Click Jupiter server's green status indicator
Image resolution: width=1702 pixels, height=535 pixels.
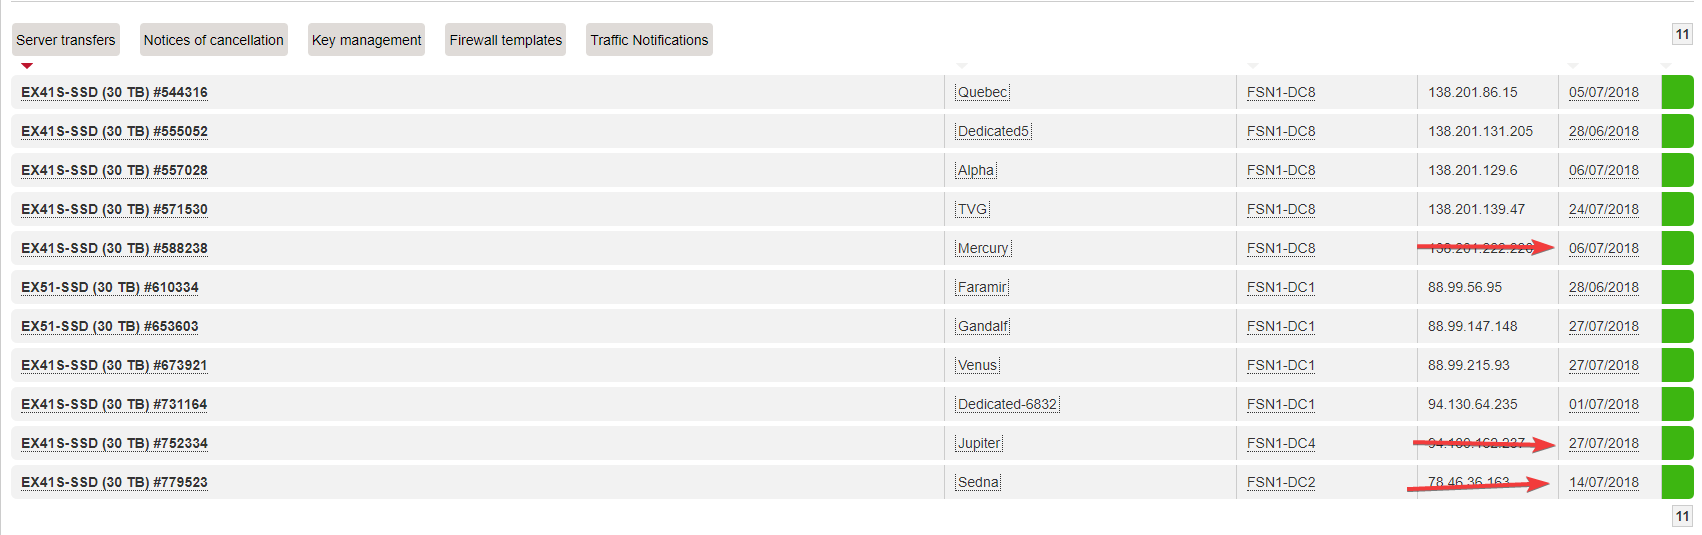(x=1677, y=443)
